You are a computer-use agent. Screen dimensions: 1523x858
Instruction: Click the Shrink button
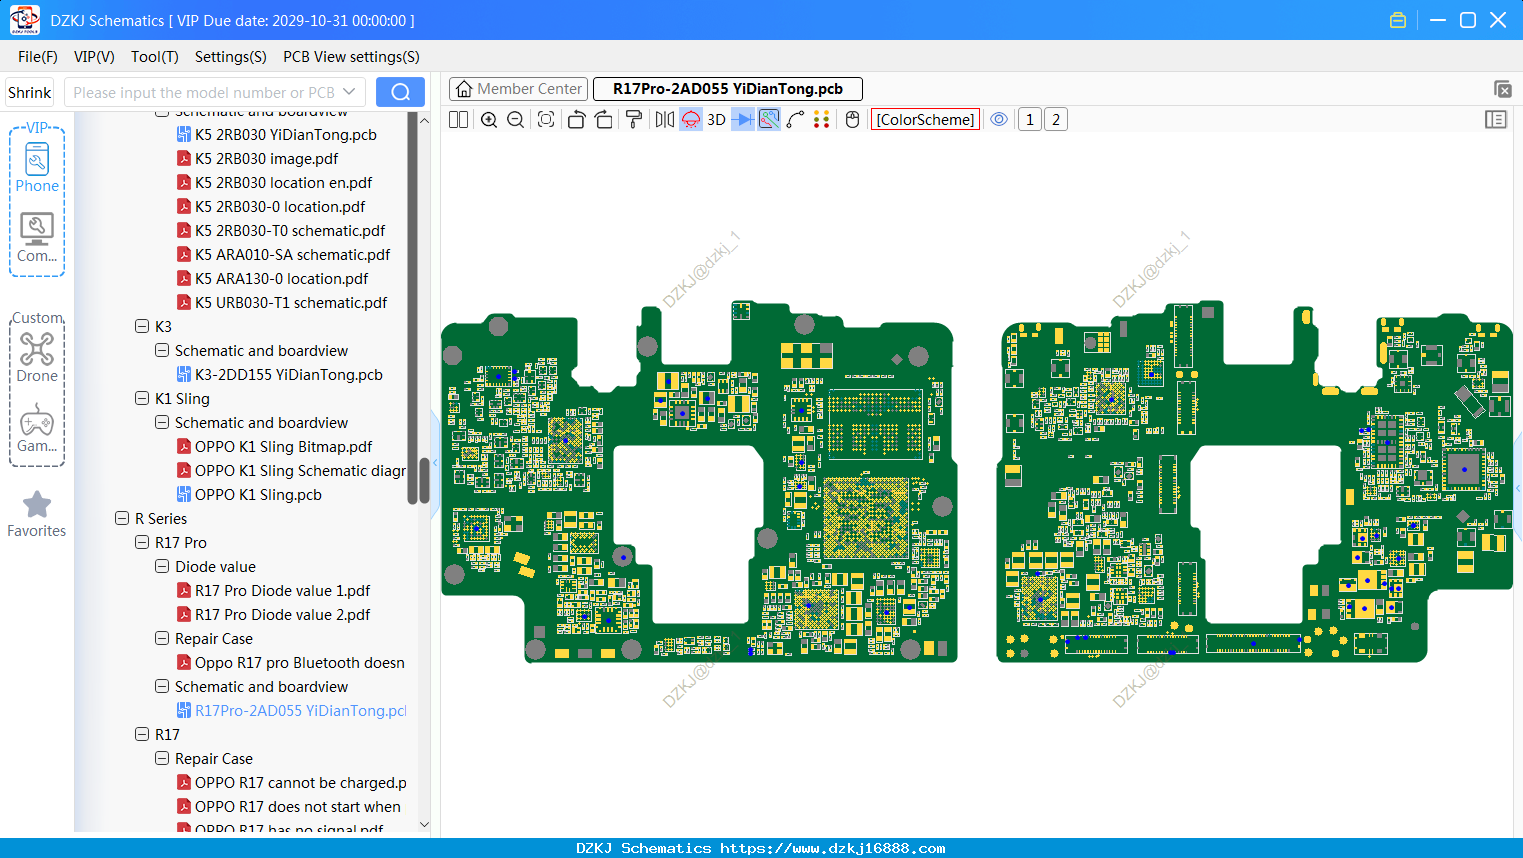tap(30, 93)
